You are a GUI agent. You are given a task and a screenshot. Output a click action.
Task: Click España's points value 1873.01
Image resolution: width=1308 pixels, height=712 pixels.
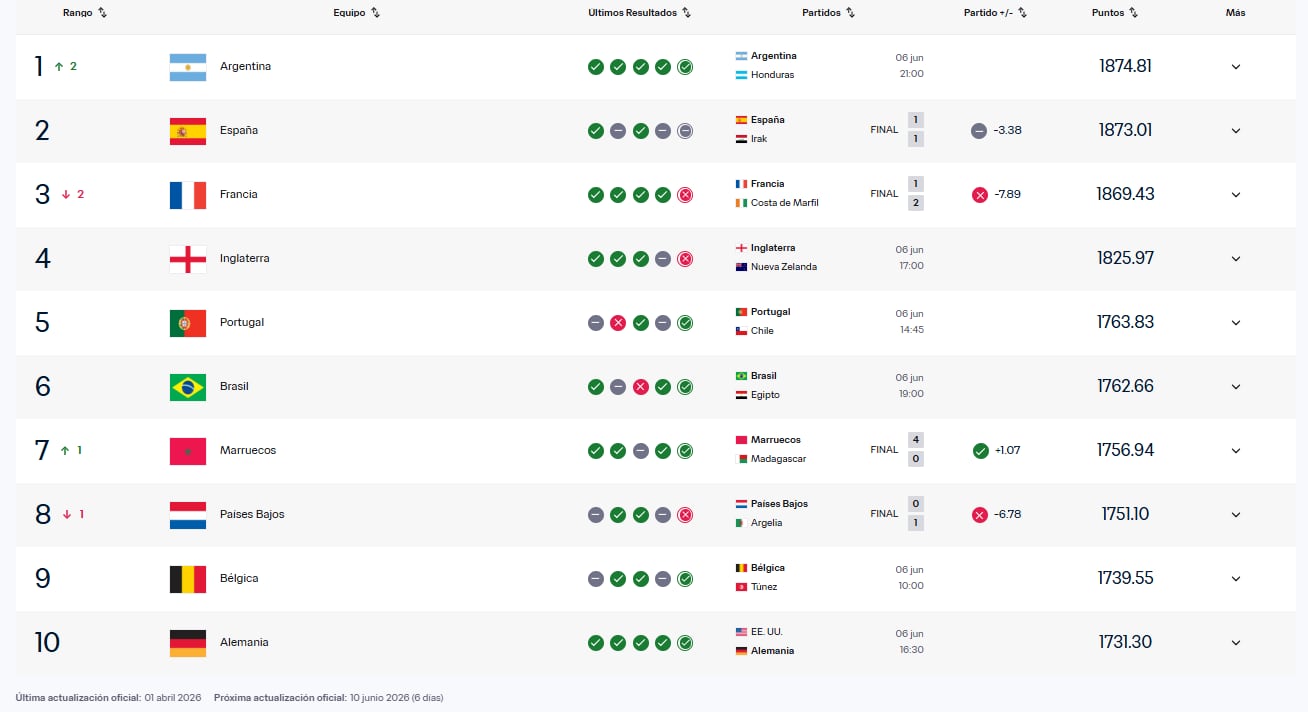pyautogui.click(x=1125, y=130)
